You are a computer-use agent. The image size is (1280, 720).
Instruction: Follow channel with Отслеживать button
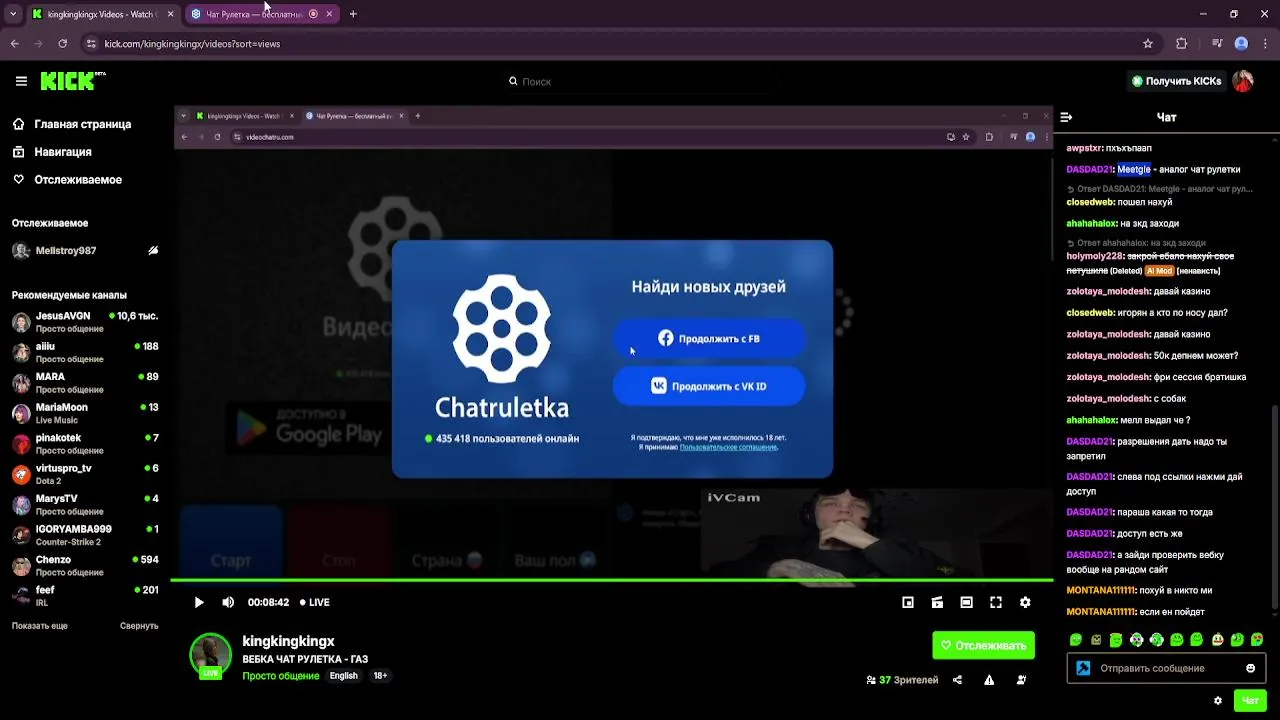[983, 645]
